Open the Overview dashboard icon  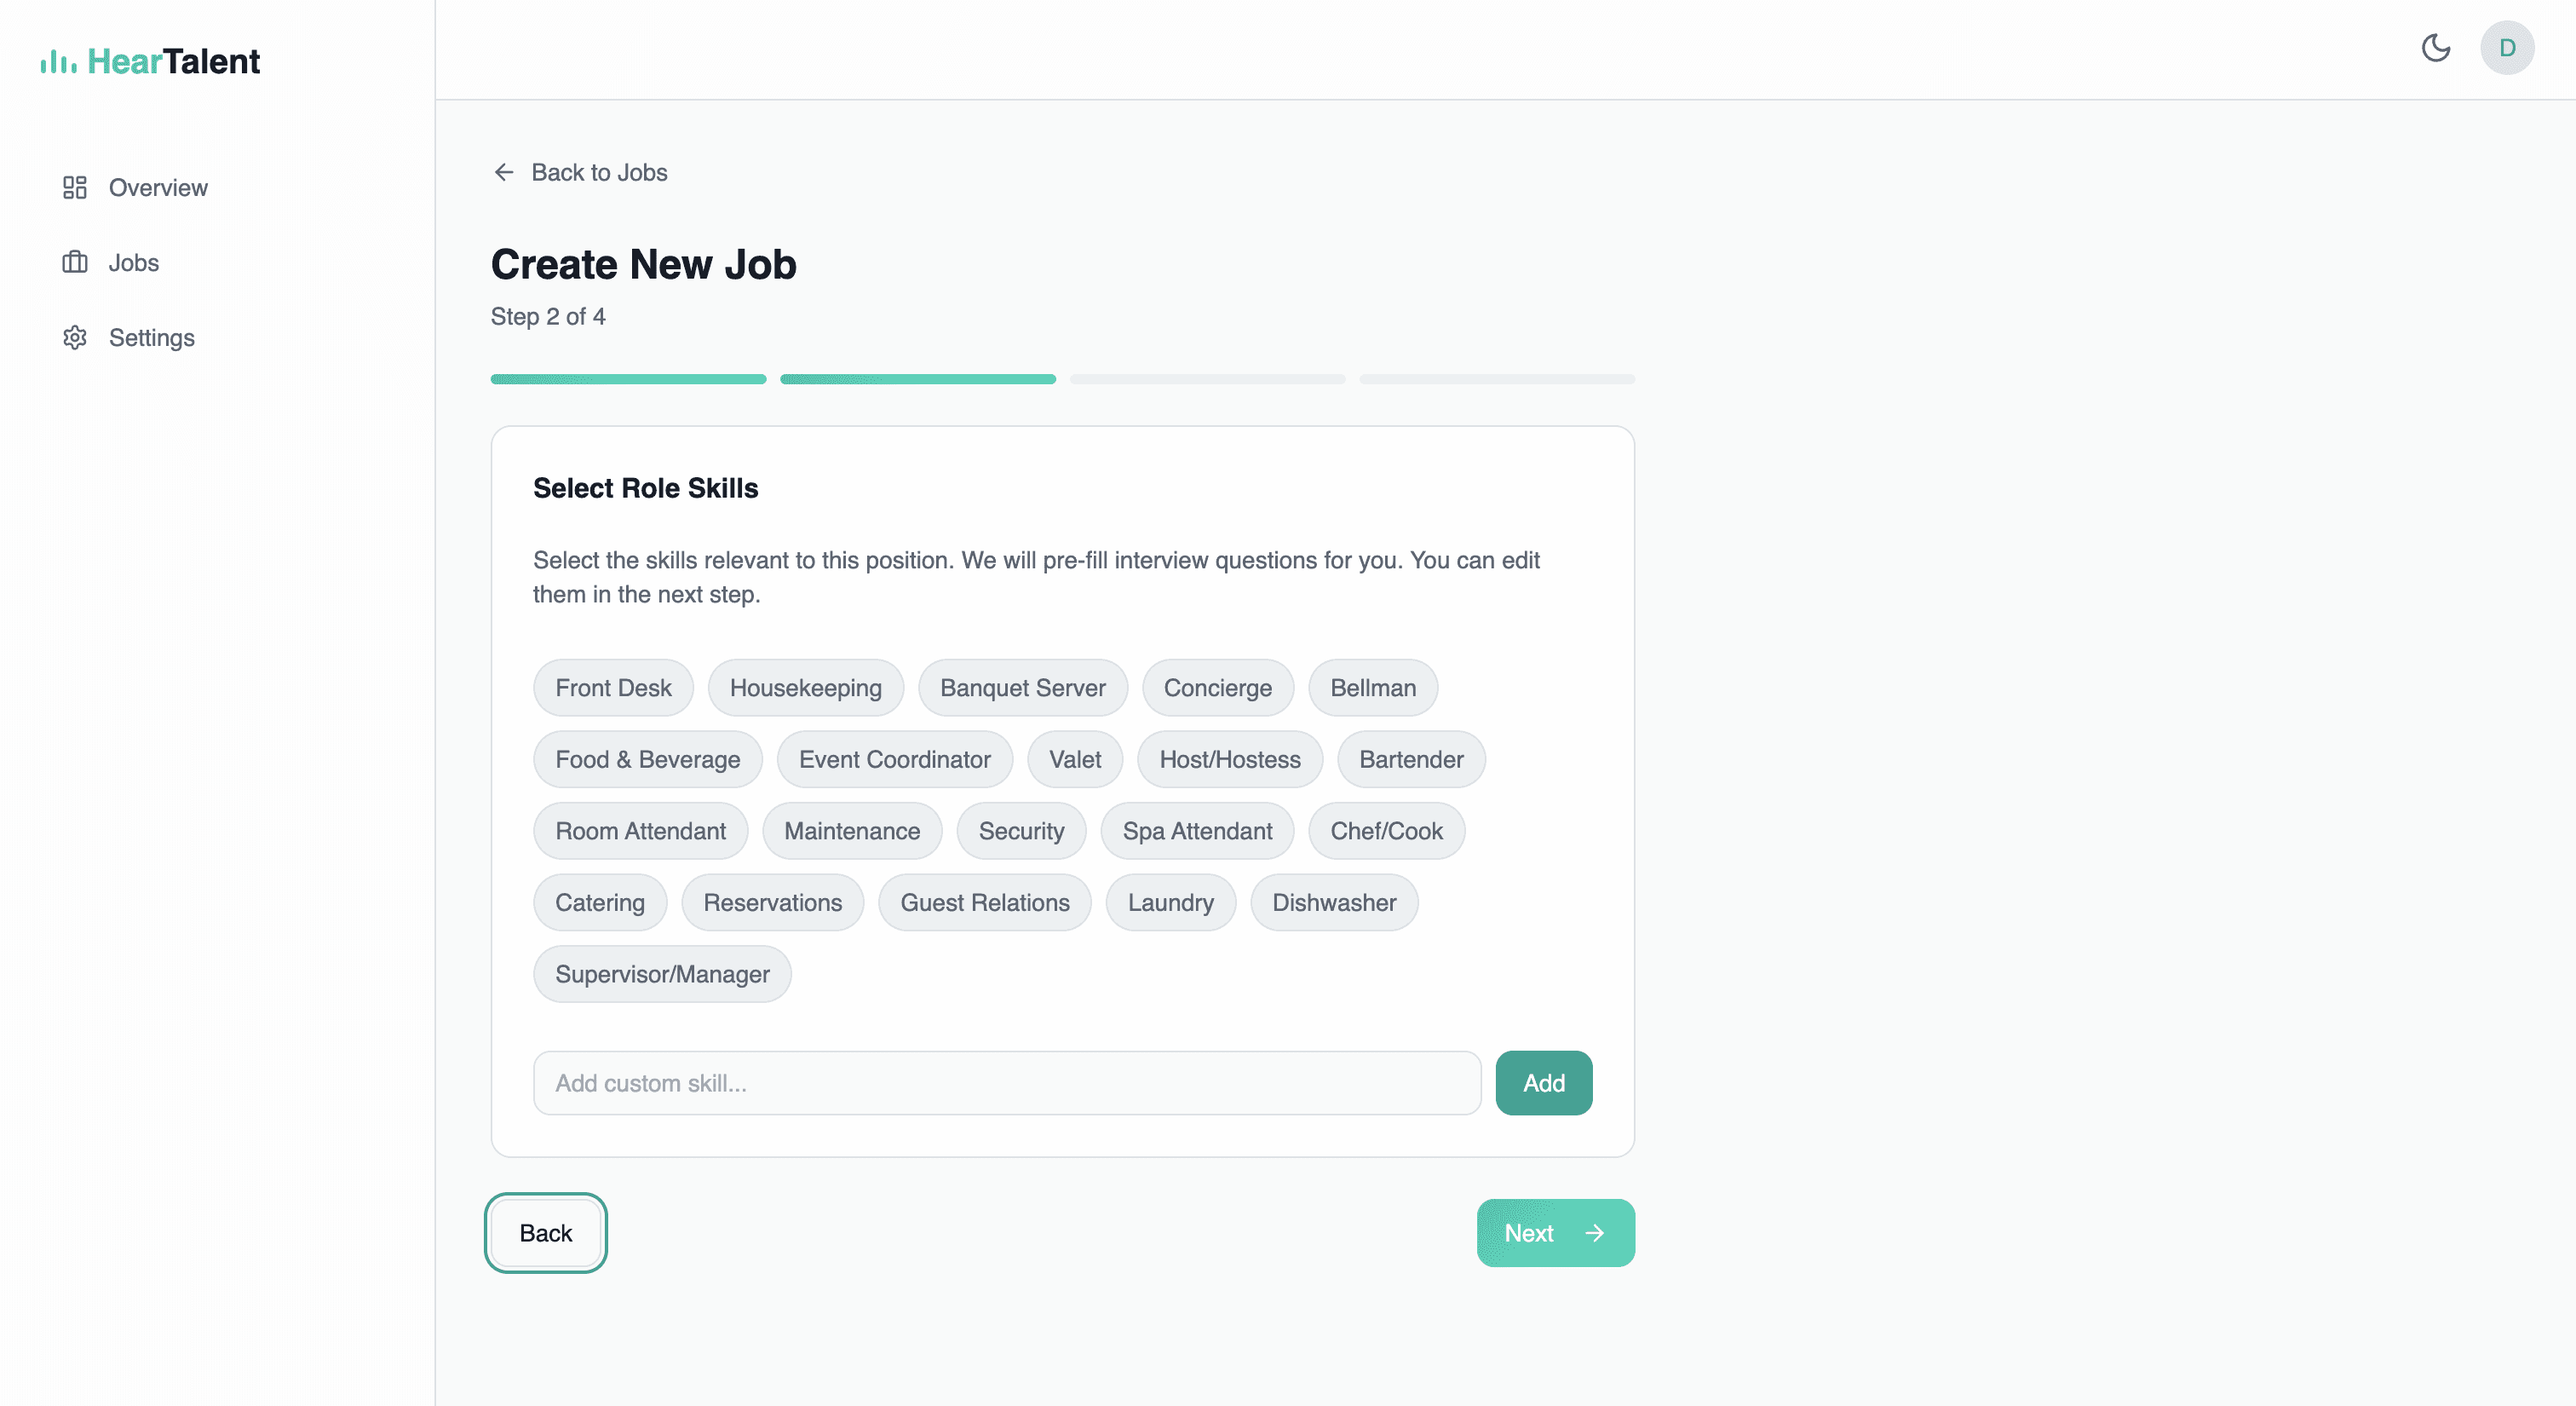(x=75, y=187)
